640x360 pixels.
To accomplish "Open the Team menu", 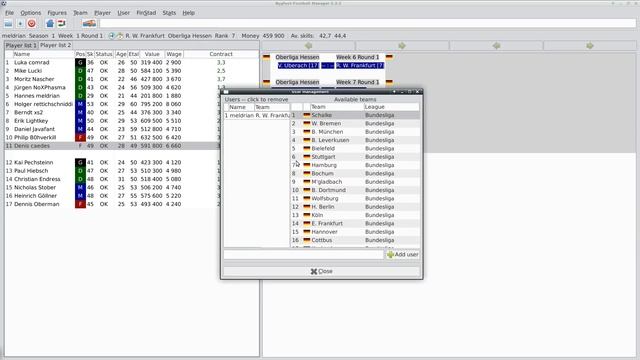I will coord(80,13).
